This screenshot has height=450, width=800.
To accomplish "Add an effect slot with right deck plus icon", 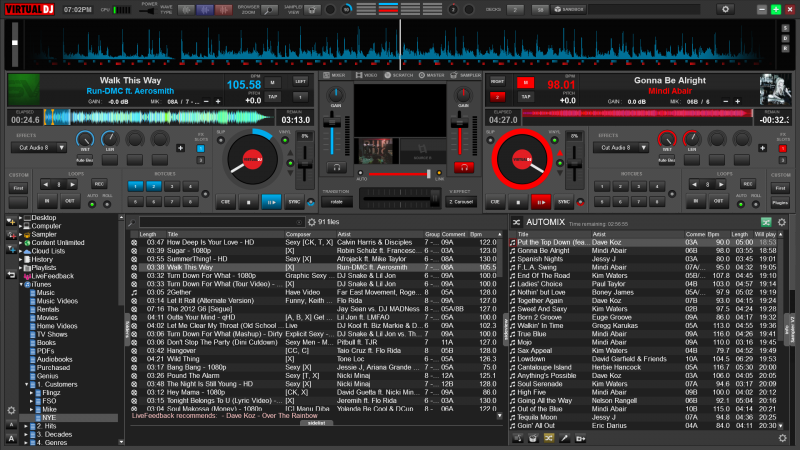I will pyautogui.click(x=762, y=148).
